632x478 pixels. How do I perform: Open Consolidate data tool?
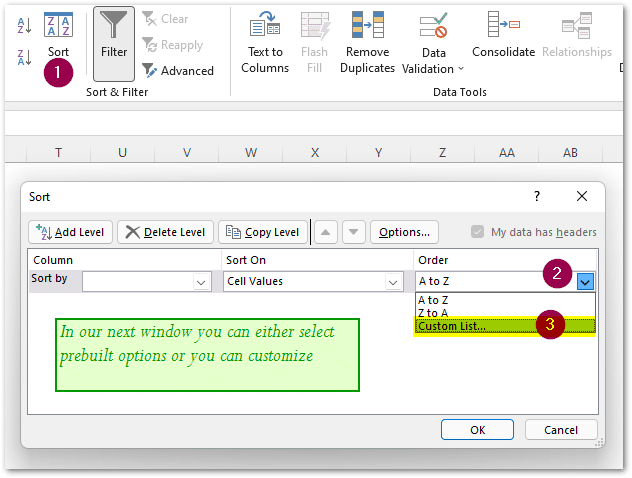point(503,37)
